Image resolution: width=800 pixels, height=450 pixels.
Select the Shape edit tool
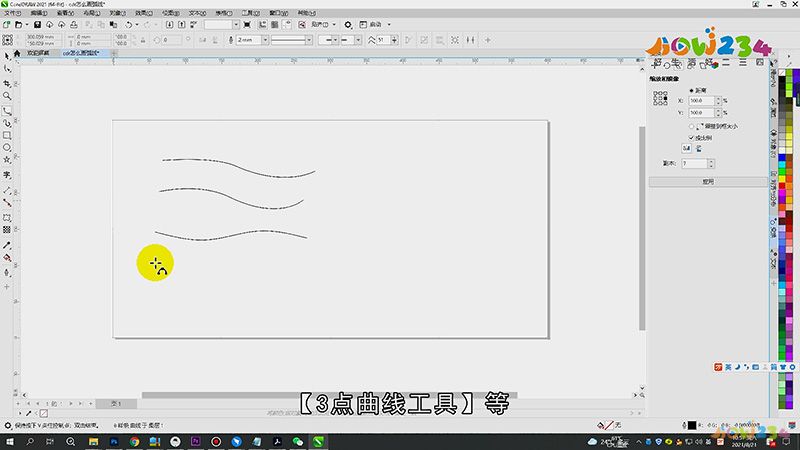tap(7, 69)
